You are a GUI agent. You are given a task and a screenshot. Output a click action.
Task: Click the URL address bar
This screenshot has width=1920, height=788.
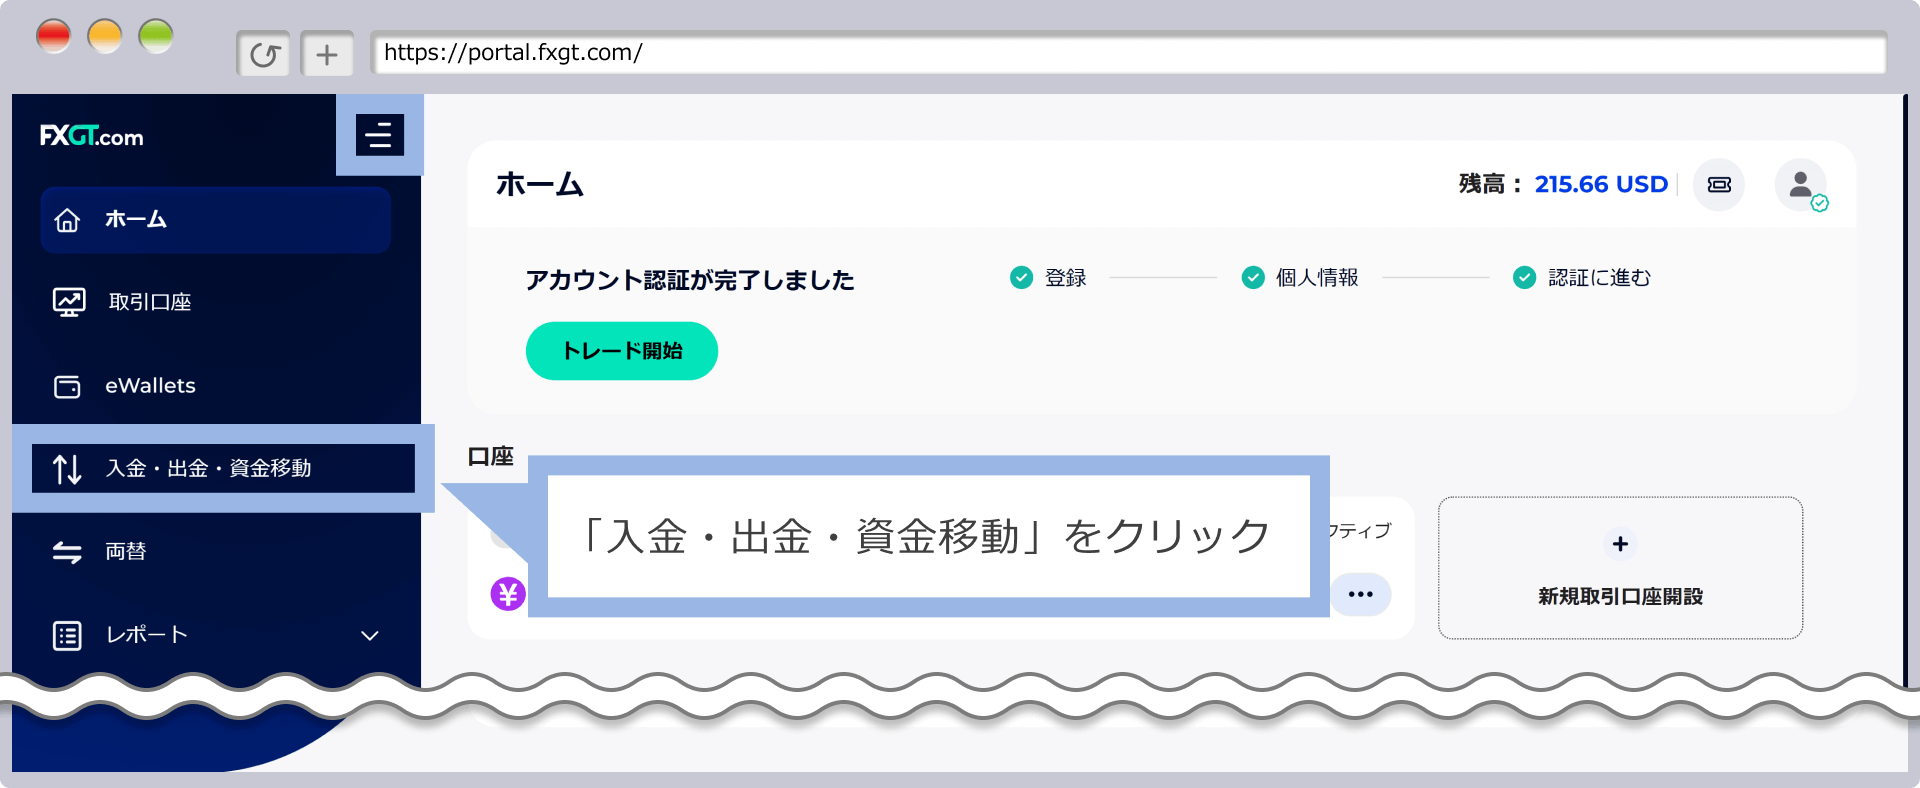click(x=1129, y=53)
